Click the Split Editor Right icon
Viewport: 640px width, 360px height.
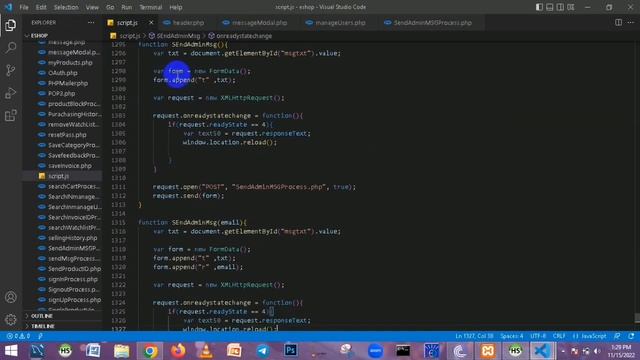pyautogui.click(x=618, y=22)
